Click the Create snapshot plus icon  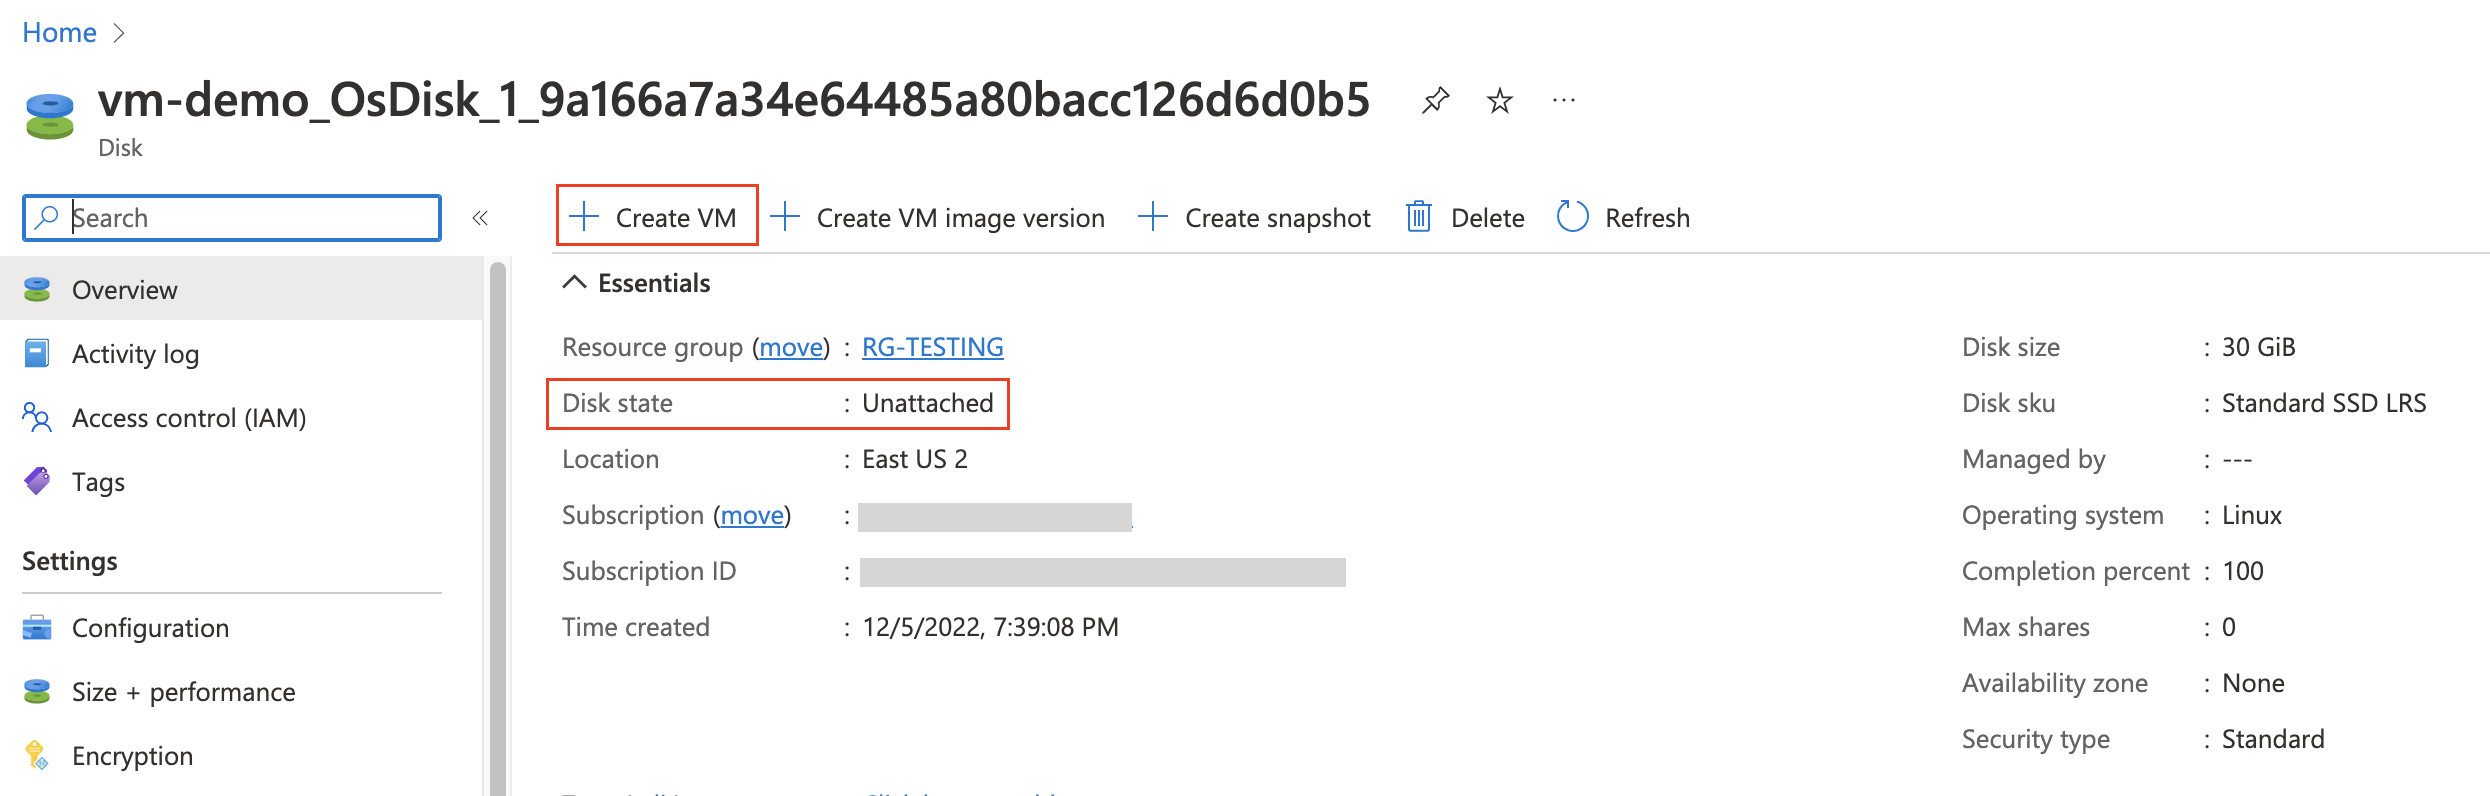click(x=1153, y=217)
